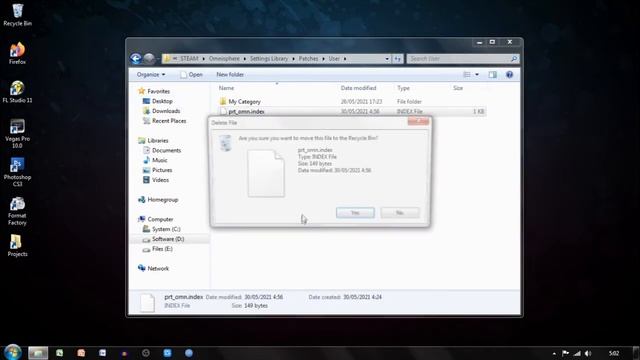Open the Pictures library

point(162,170)
